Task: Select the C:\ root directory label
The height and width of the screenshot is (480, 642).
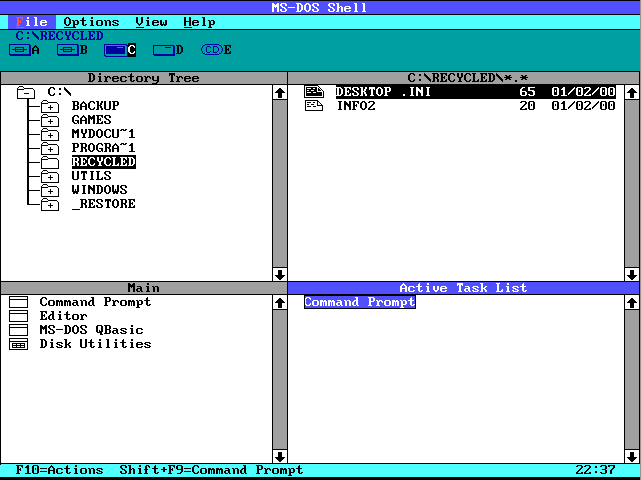Action: click(x=59, y=92)
